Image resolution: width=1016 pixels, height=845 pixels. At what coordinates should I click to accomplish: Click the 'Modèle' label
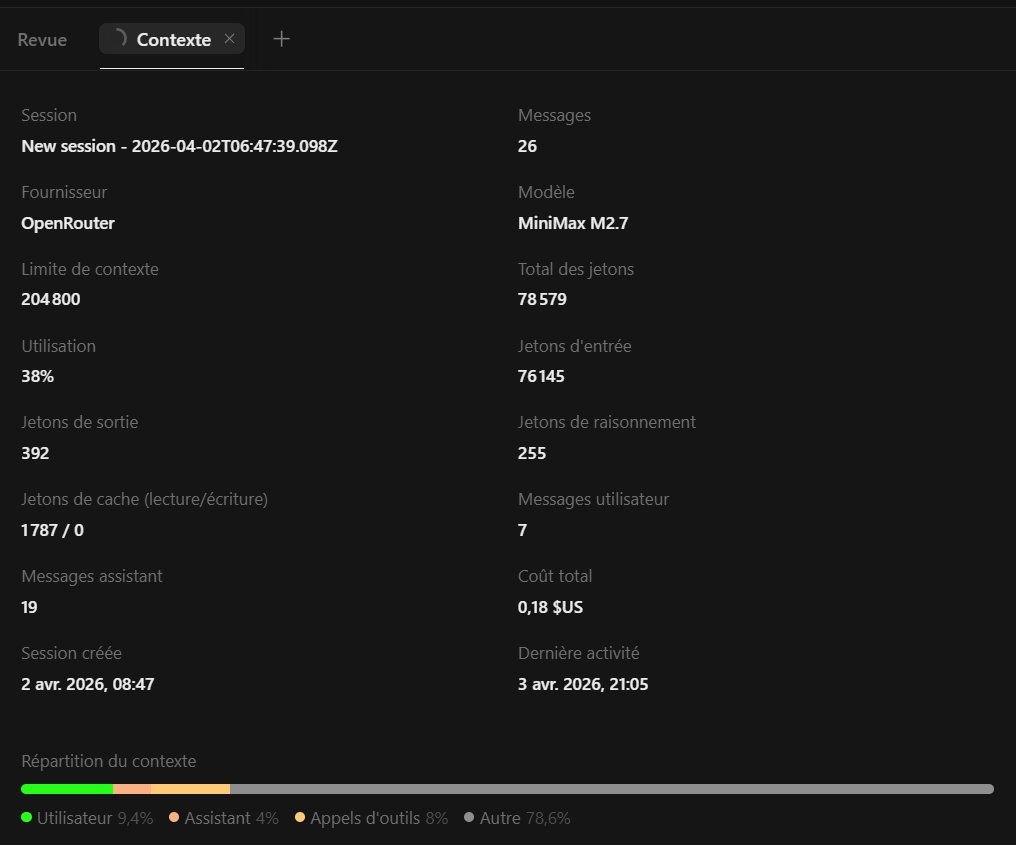(x=546, y=192)
